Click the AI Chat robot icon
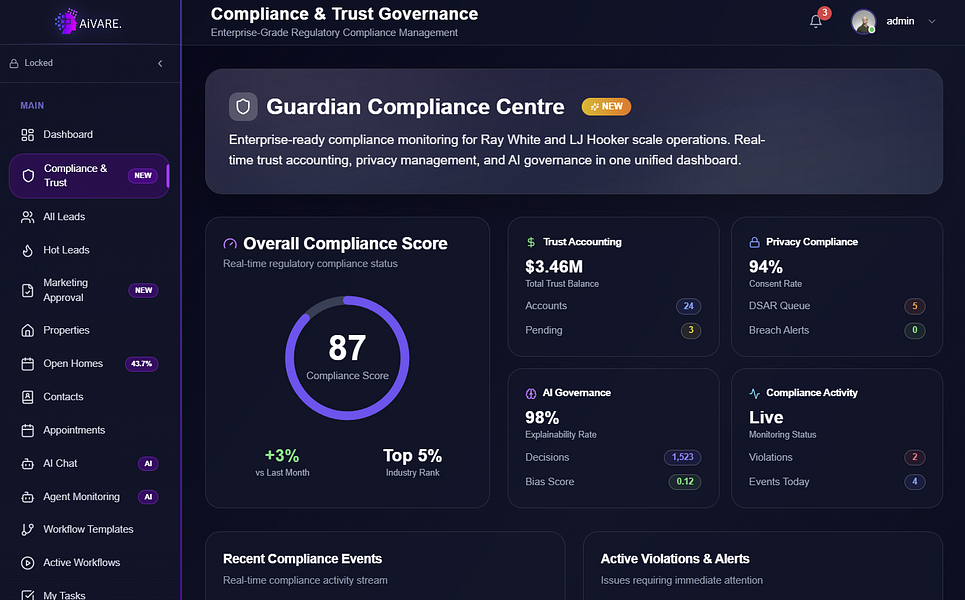 pos(28,463)
